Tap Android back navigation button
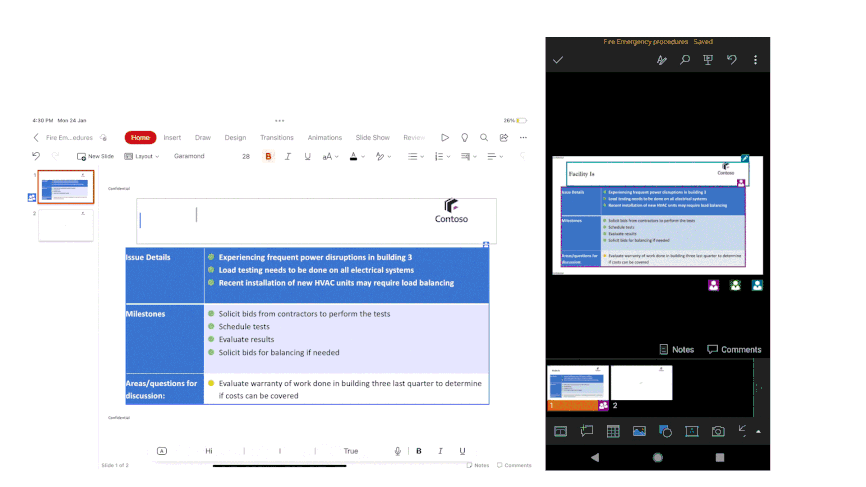This screenshot has width=866, height=487. tap(595, 457)
